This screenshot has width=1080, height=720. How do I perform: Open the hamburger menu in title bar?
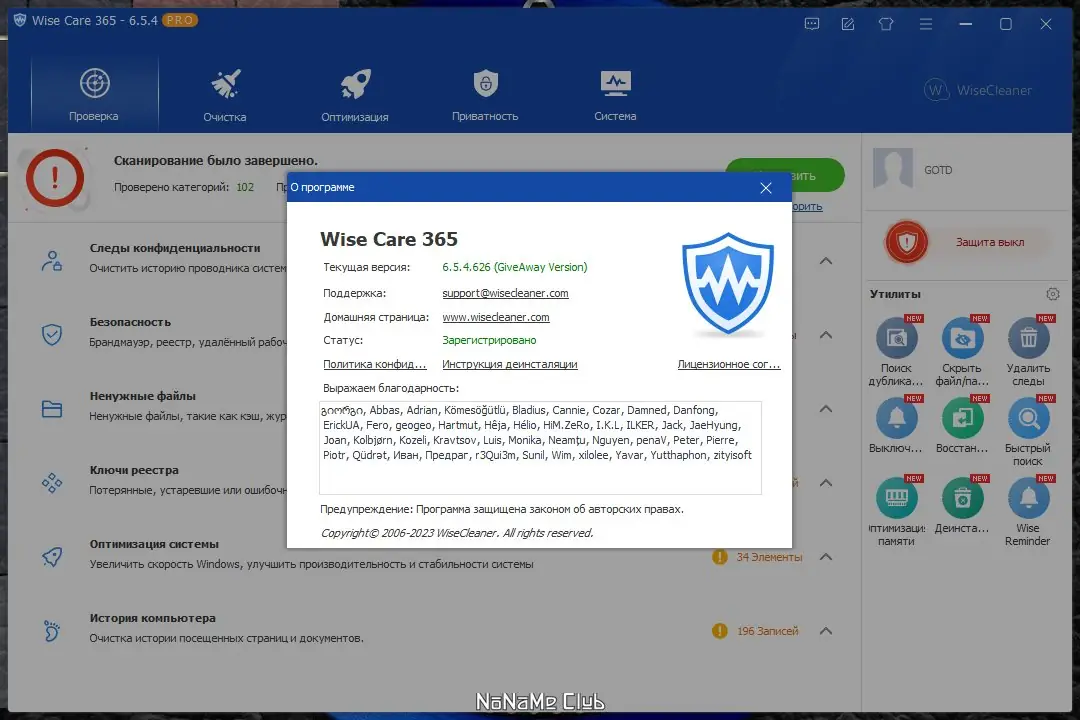tap(926, 24)
